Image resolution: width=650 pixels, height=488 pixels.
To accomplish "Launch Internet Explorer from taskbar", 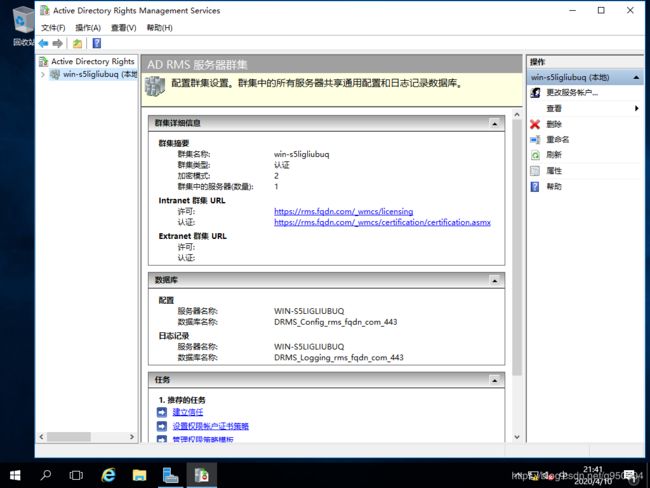I will 109,475.
